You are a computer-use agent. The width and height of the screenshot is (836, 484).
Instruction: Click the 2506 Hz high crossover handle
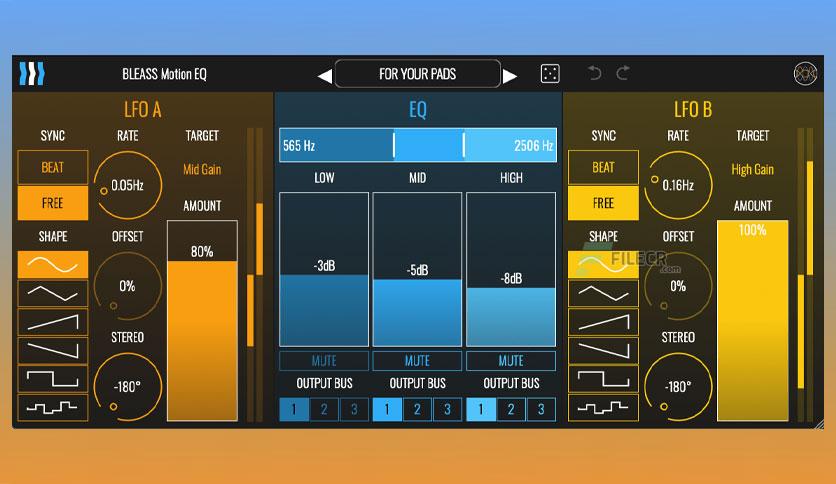tap(464, 145)
